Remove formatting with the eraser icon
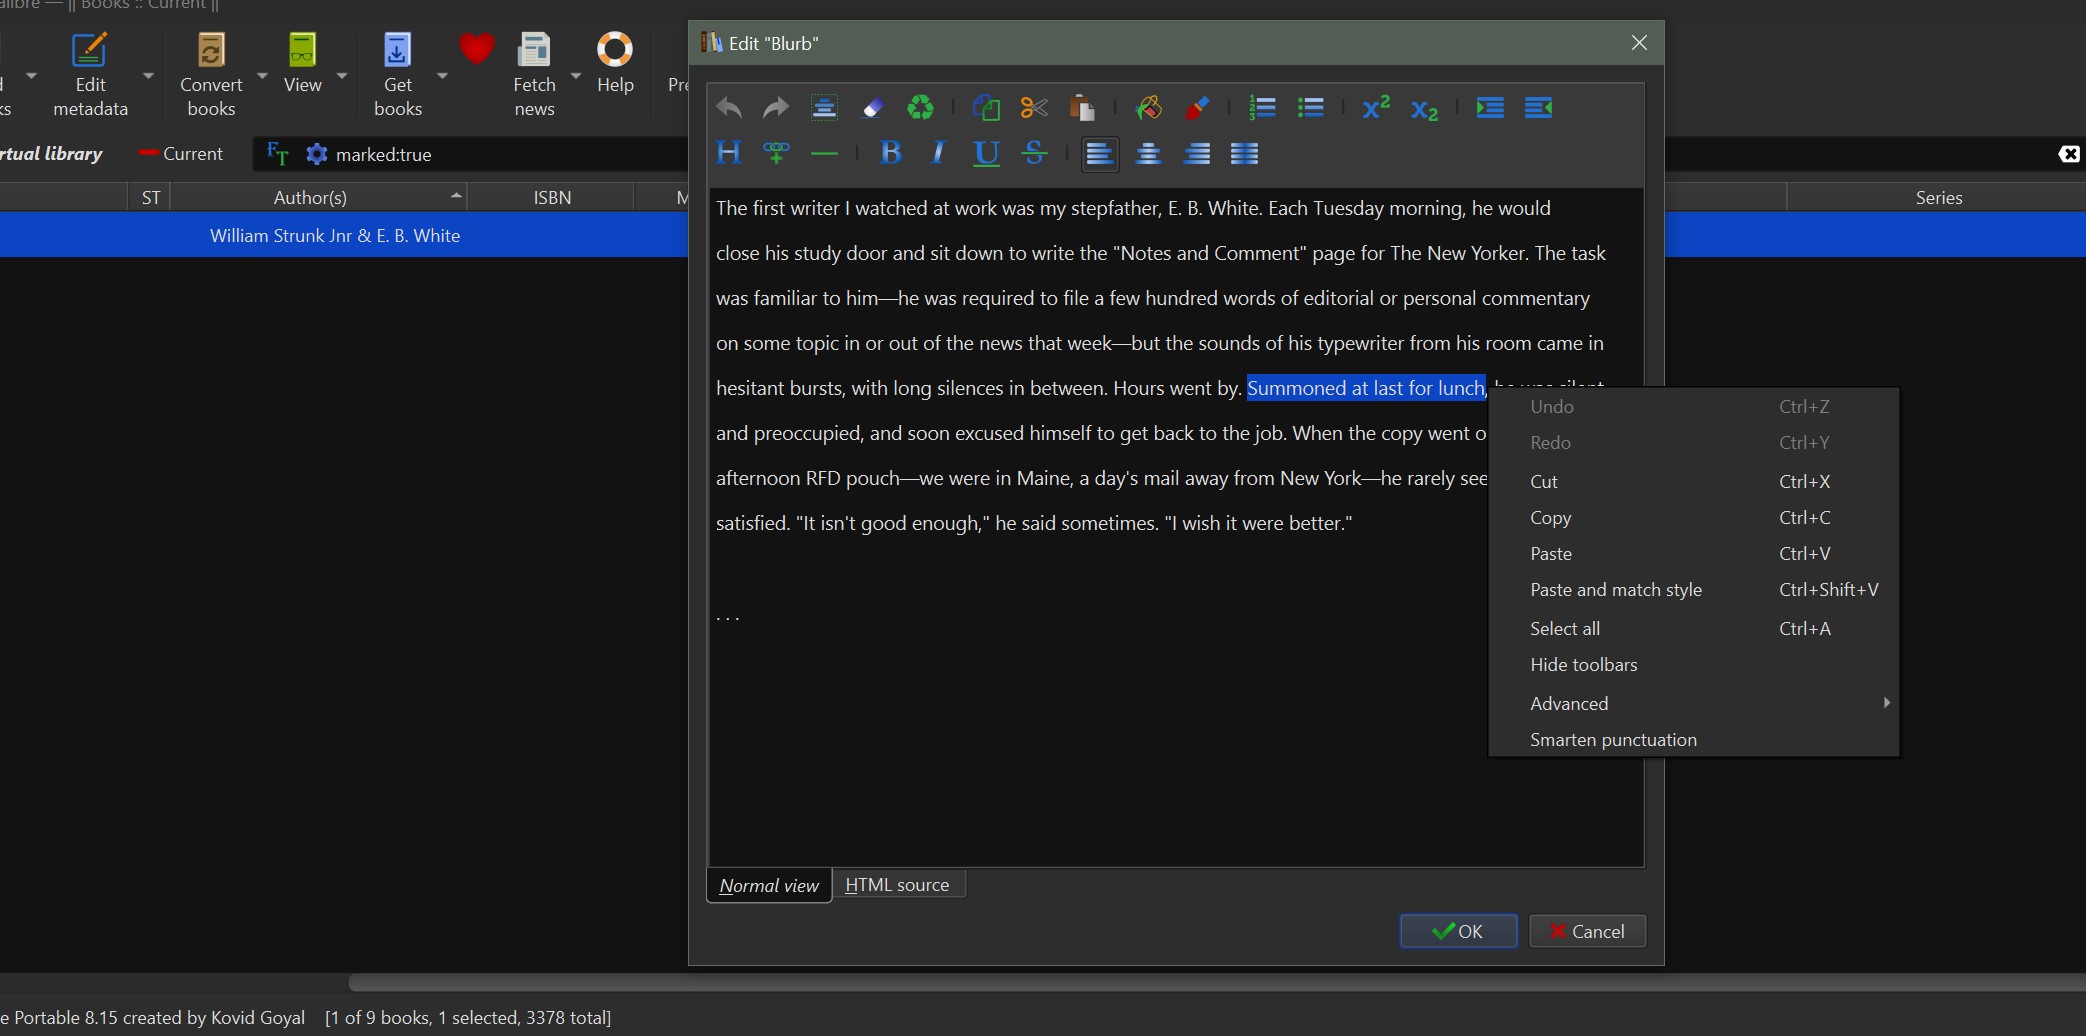 click(872, 108)
